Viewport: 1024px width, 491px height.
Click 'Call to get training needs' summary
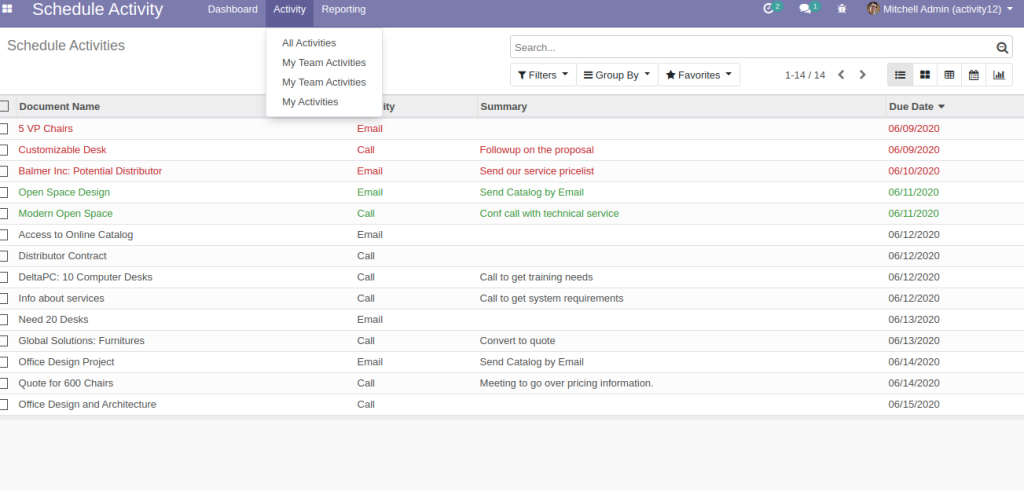click(x=536, y=277)
